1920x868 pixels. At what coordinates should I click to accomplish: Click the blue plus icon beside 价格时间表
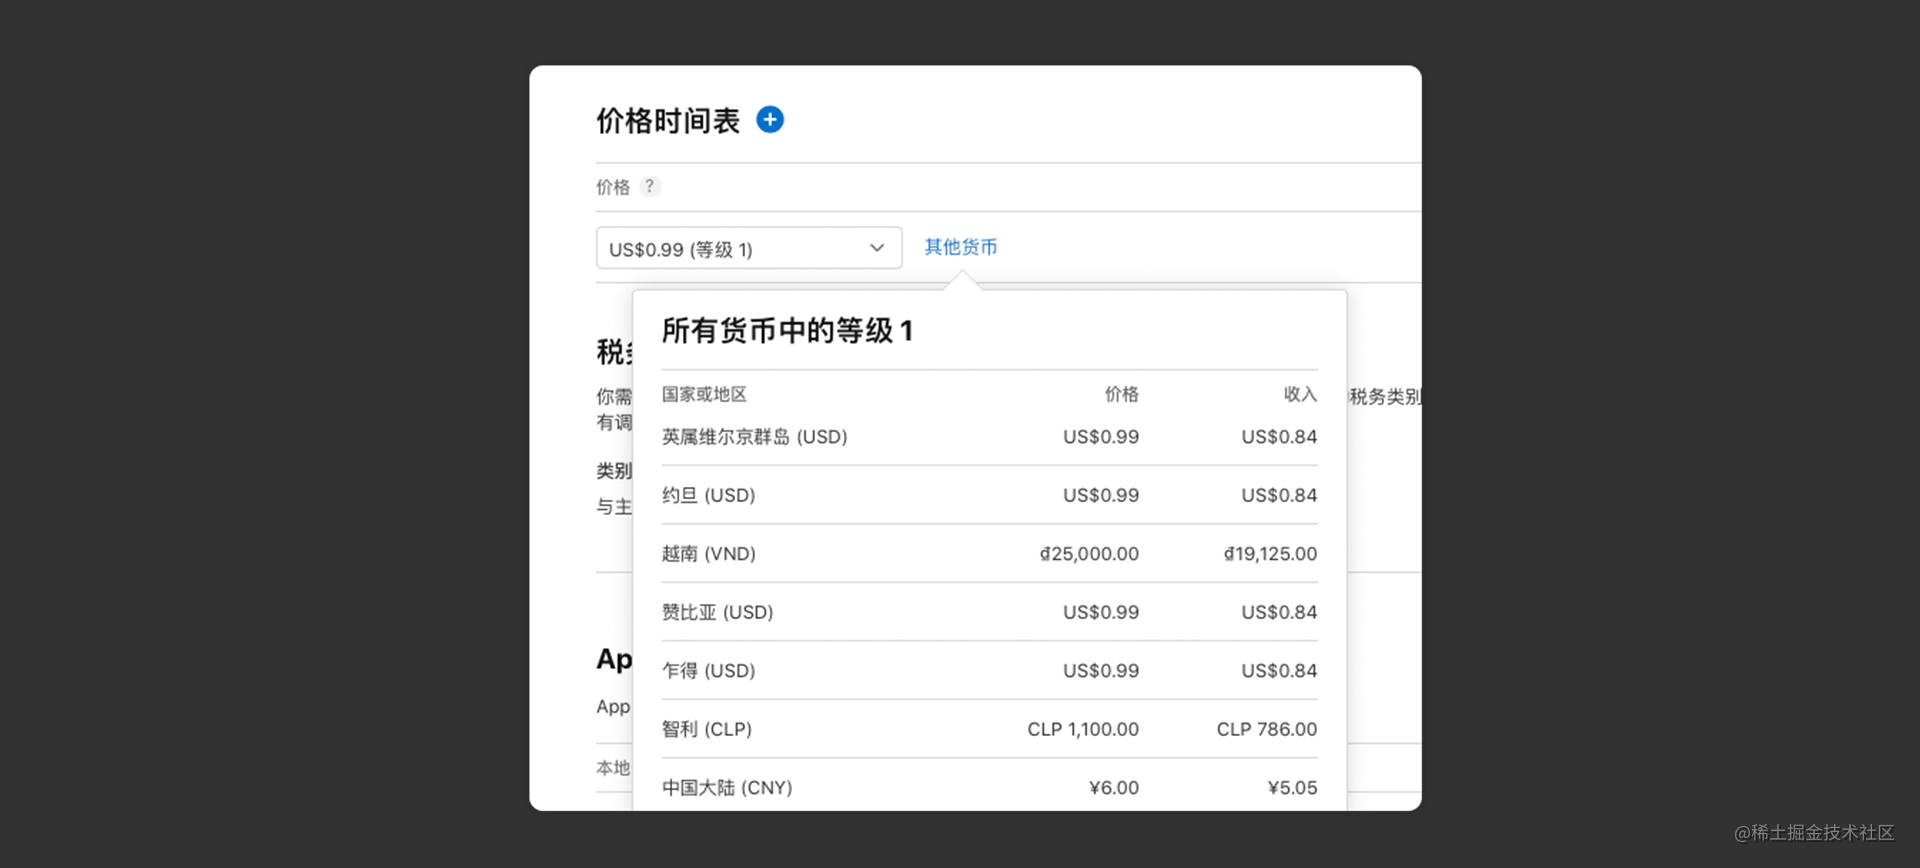pyautogui.click(x=770, y=120)
